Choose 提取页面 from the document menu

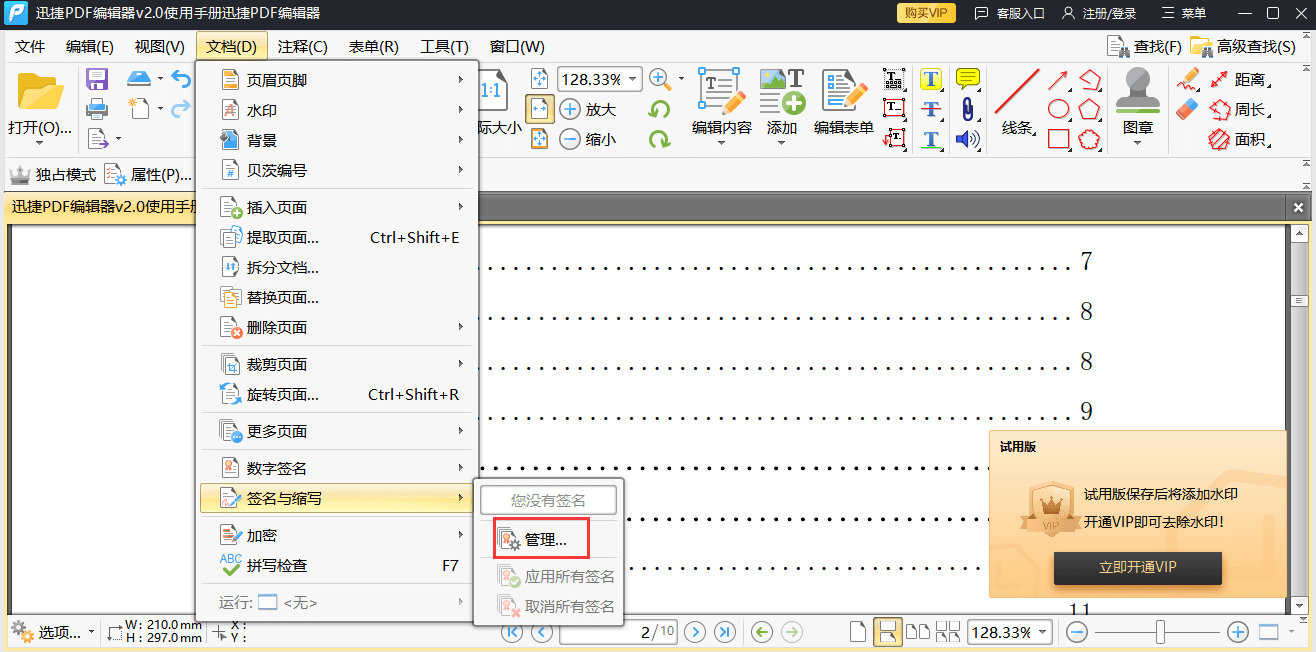pyautogui.click(x=337, y=237)
